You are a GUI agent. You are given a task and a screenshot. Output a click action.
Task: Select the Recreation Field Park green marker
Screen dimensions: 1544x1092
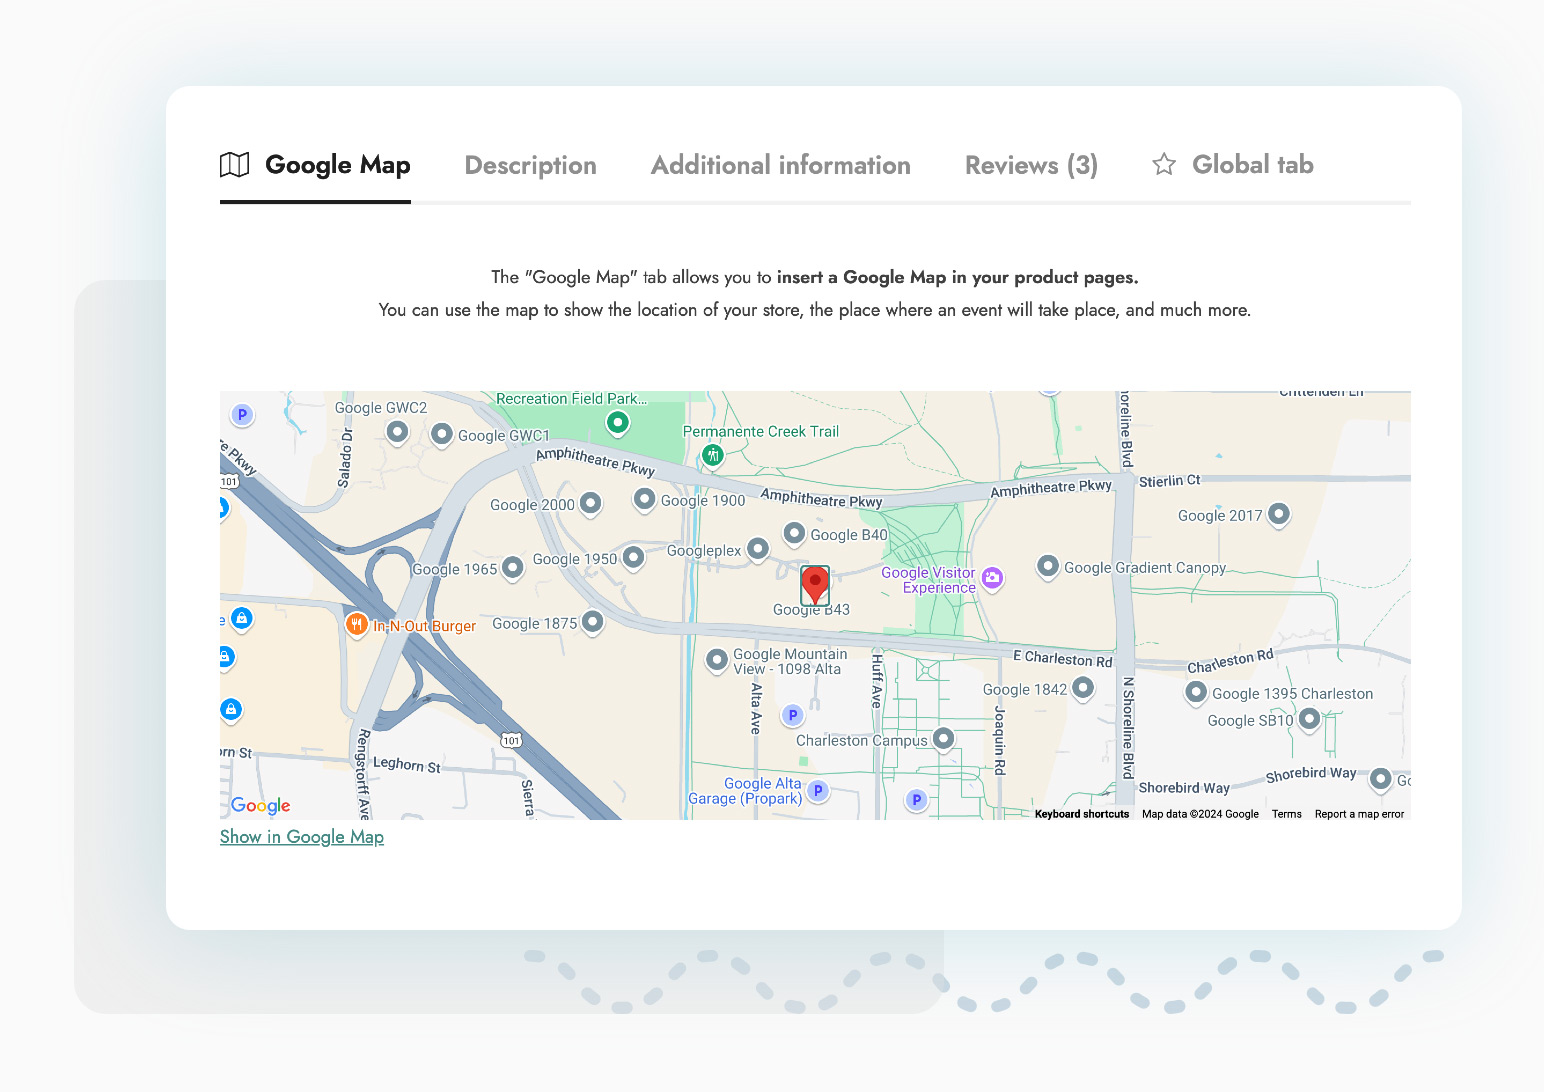click(x=618, y=423)
